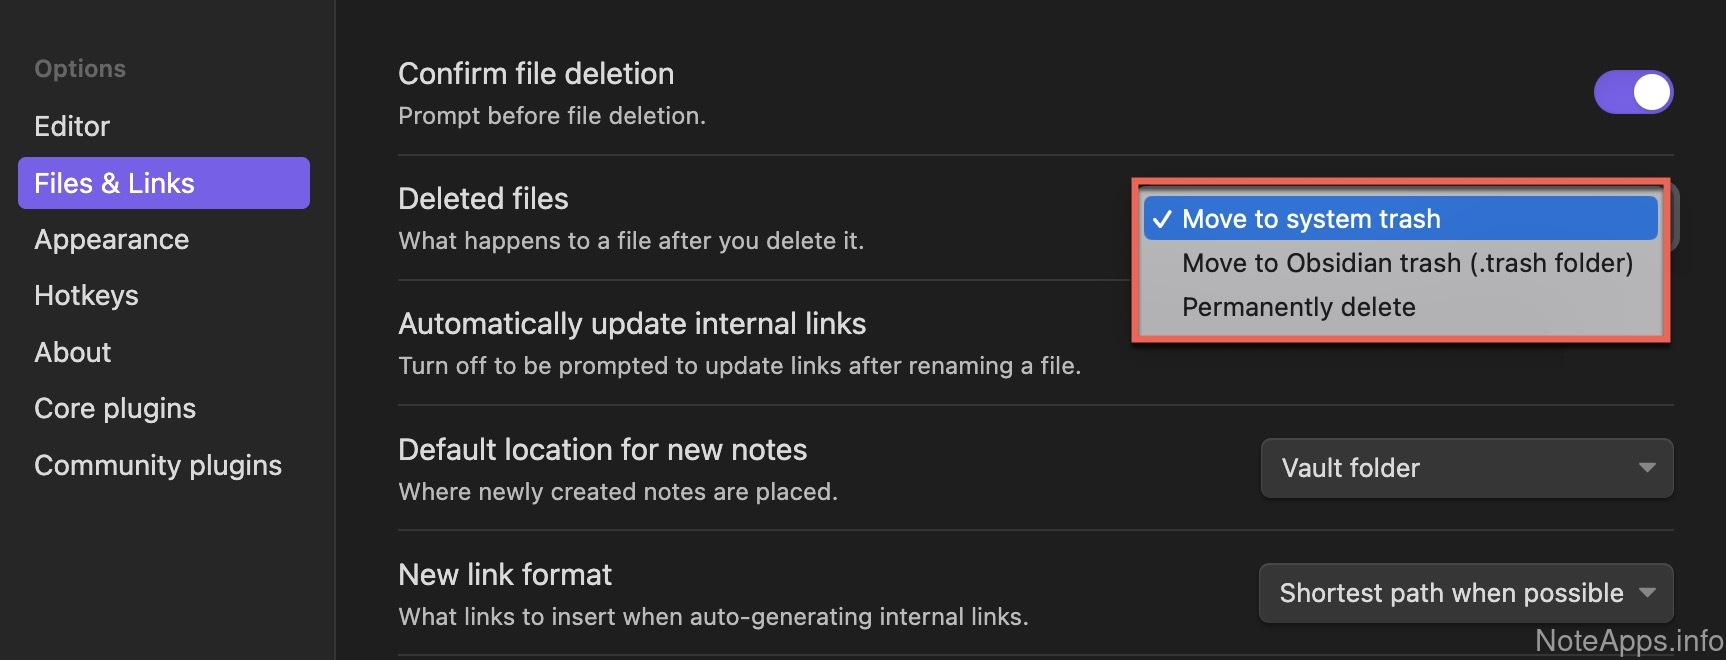Disable the Confirm file deletion toggle
Screen dimensions: 1726x660
[1632, 92]
